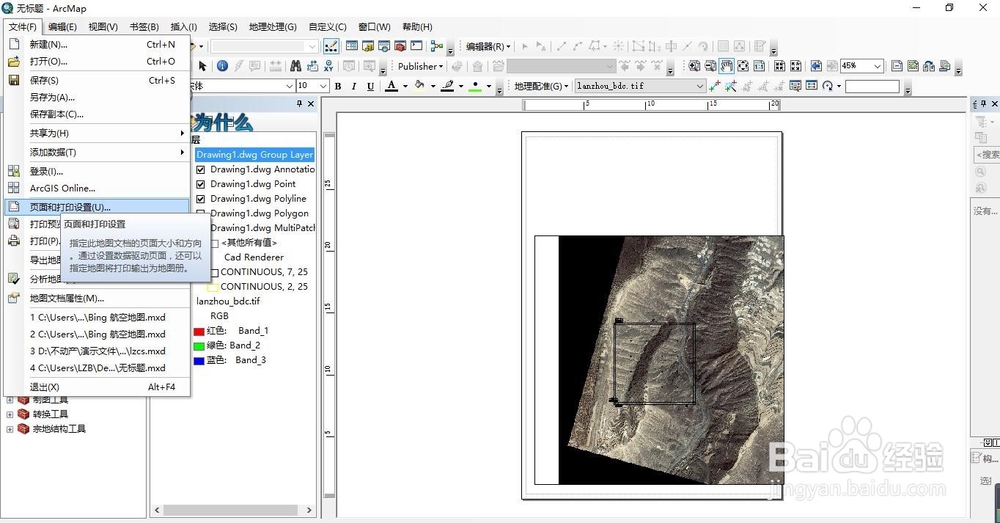Activate the Identify tool

coord(222,66)
